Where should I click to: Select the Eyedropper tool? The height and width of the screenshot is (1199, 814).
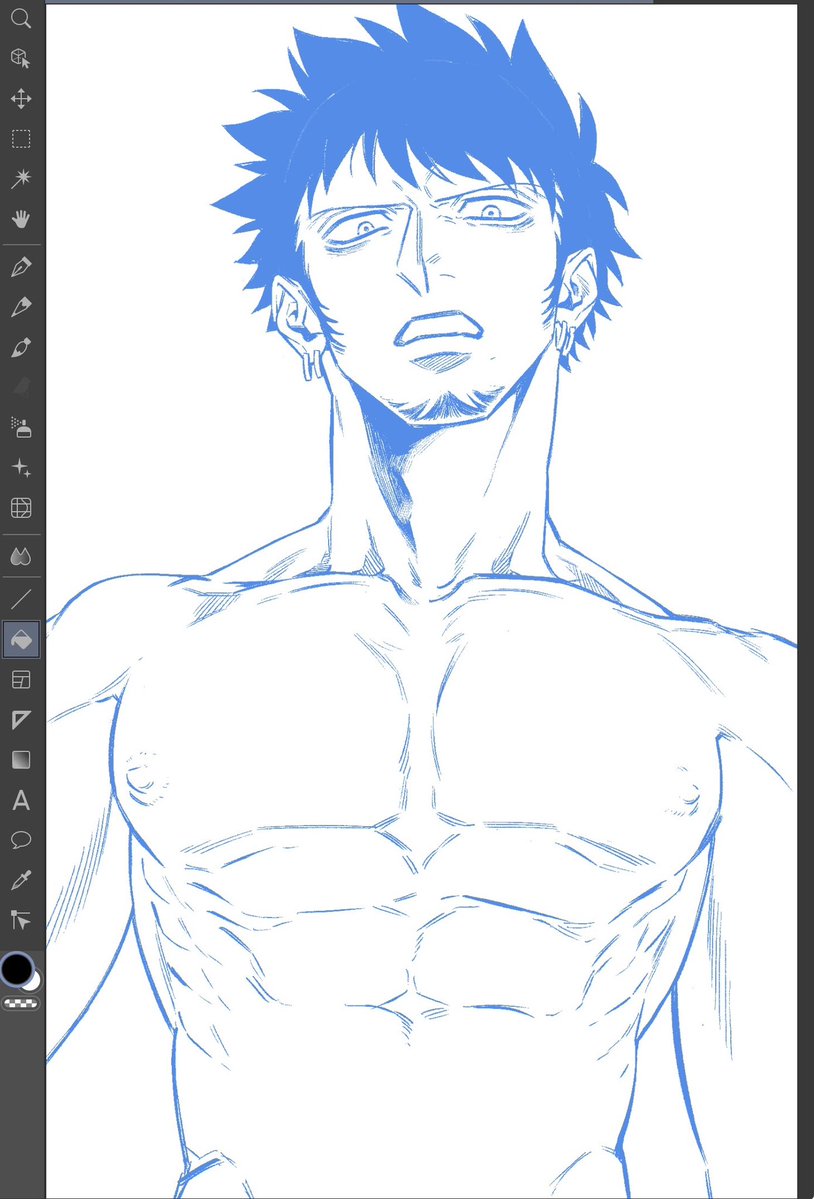[x=21, y=880]
